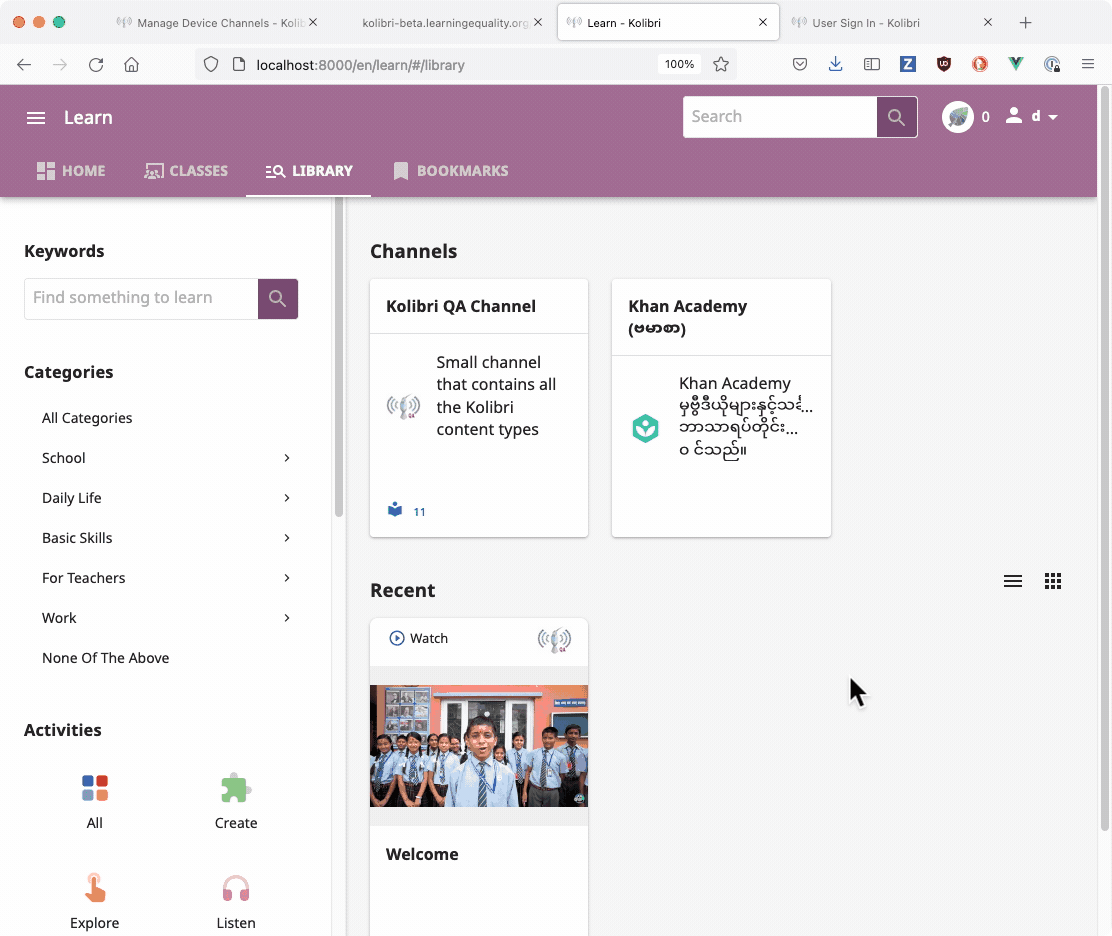The height and width of the screenshot is (936, 1112).
Task: Focus the top Search input field
Action: tap(780, 117)
